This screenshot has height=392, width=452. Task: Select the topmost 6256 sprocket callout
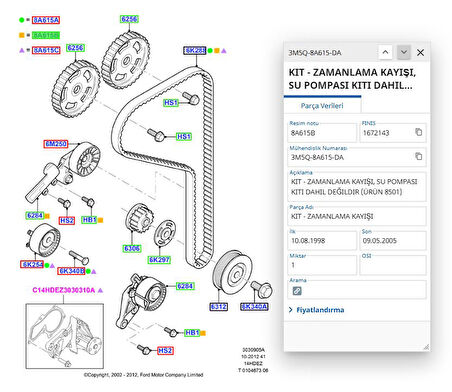(129, 19)
